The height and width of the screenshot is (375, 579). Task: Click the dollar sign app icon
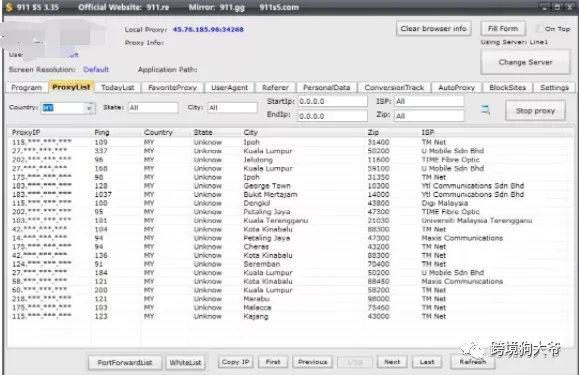[x=9, y=7]
